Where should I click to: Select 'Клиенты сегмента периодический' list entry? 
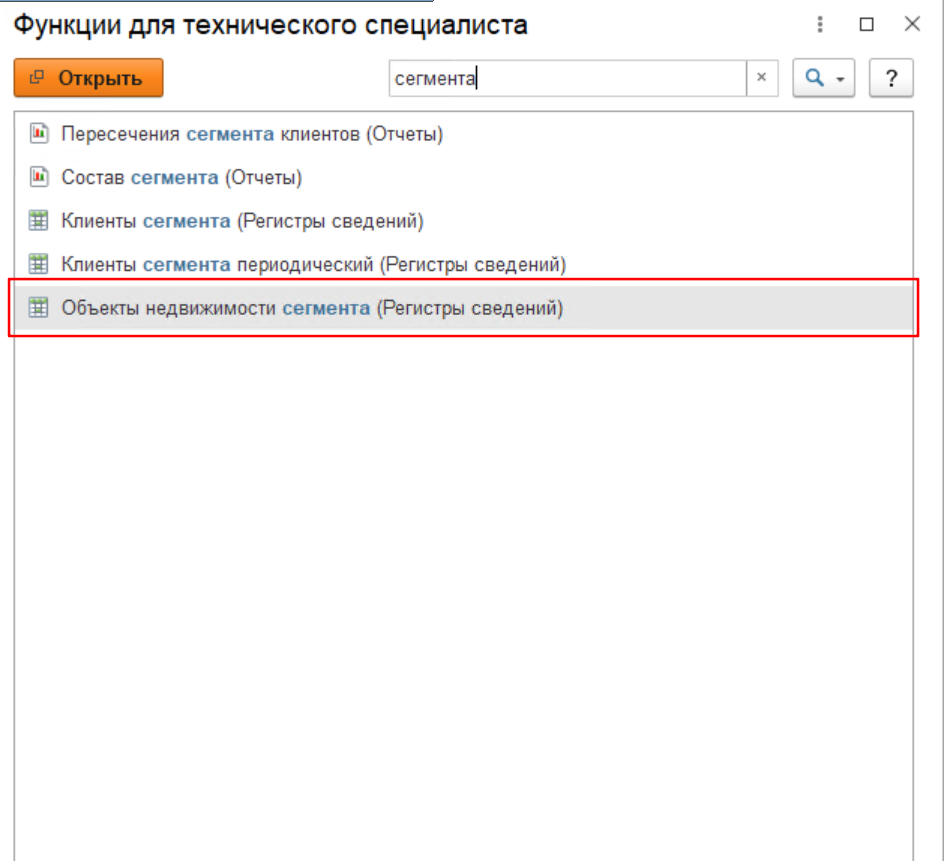coord(314,265)
